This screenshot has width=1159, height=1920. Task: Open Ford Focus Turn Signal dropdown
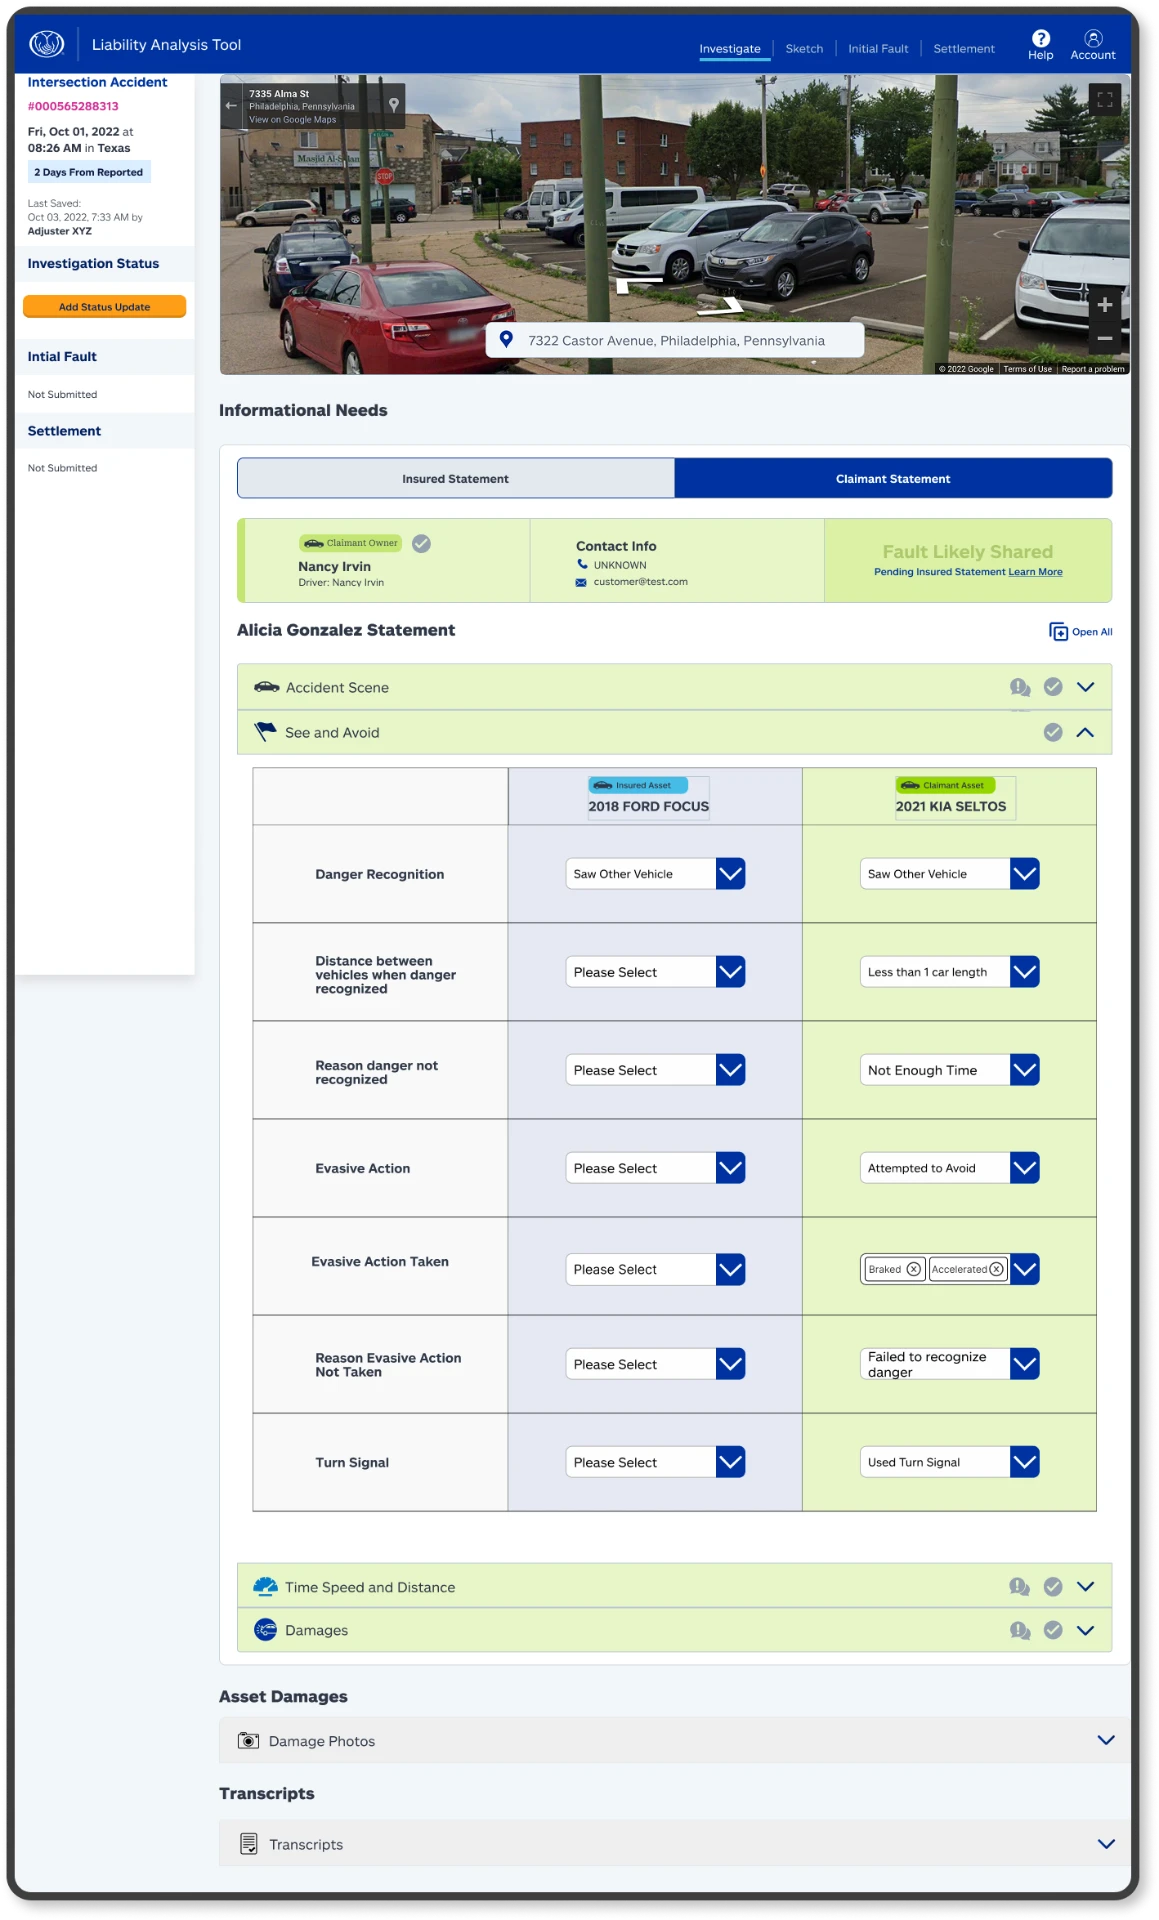[655, 1462]
